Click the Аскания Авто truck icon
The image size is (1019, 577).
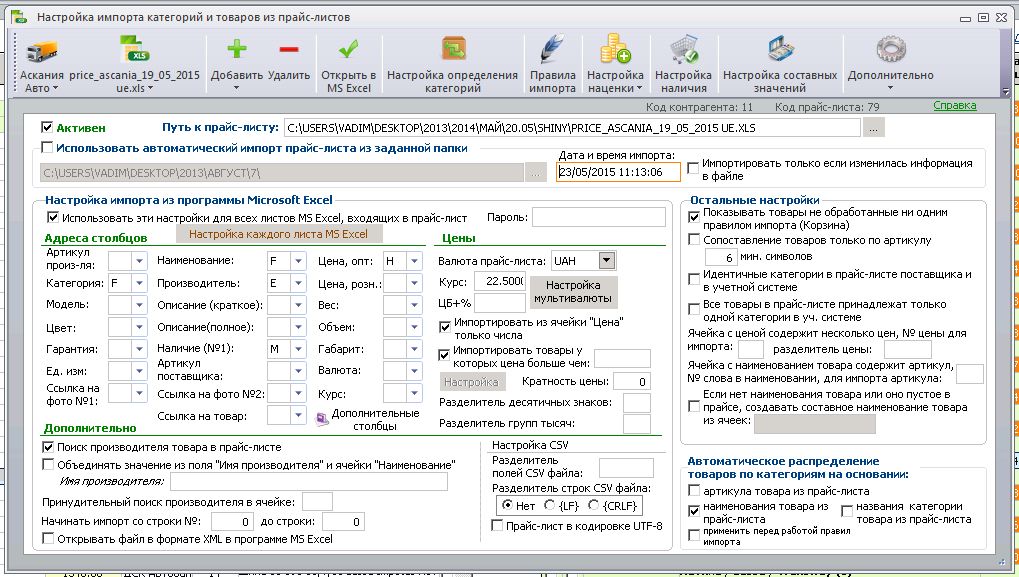pyautogui.click(x=42, y=51)
